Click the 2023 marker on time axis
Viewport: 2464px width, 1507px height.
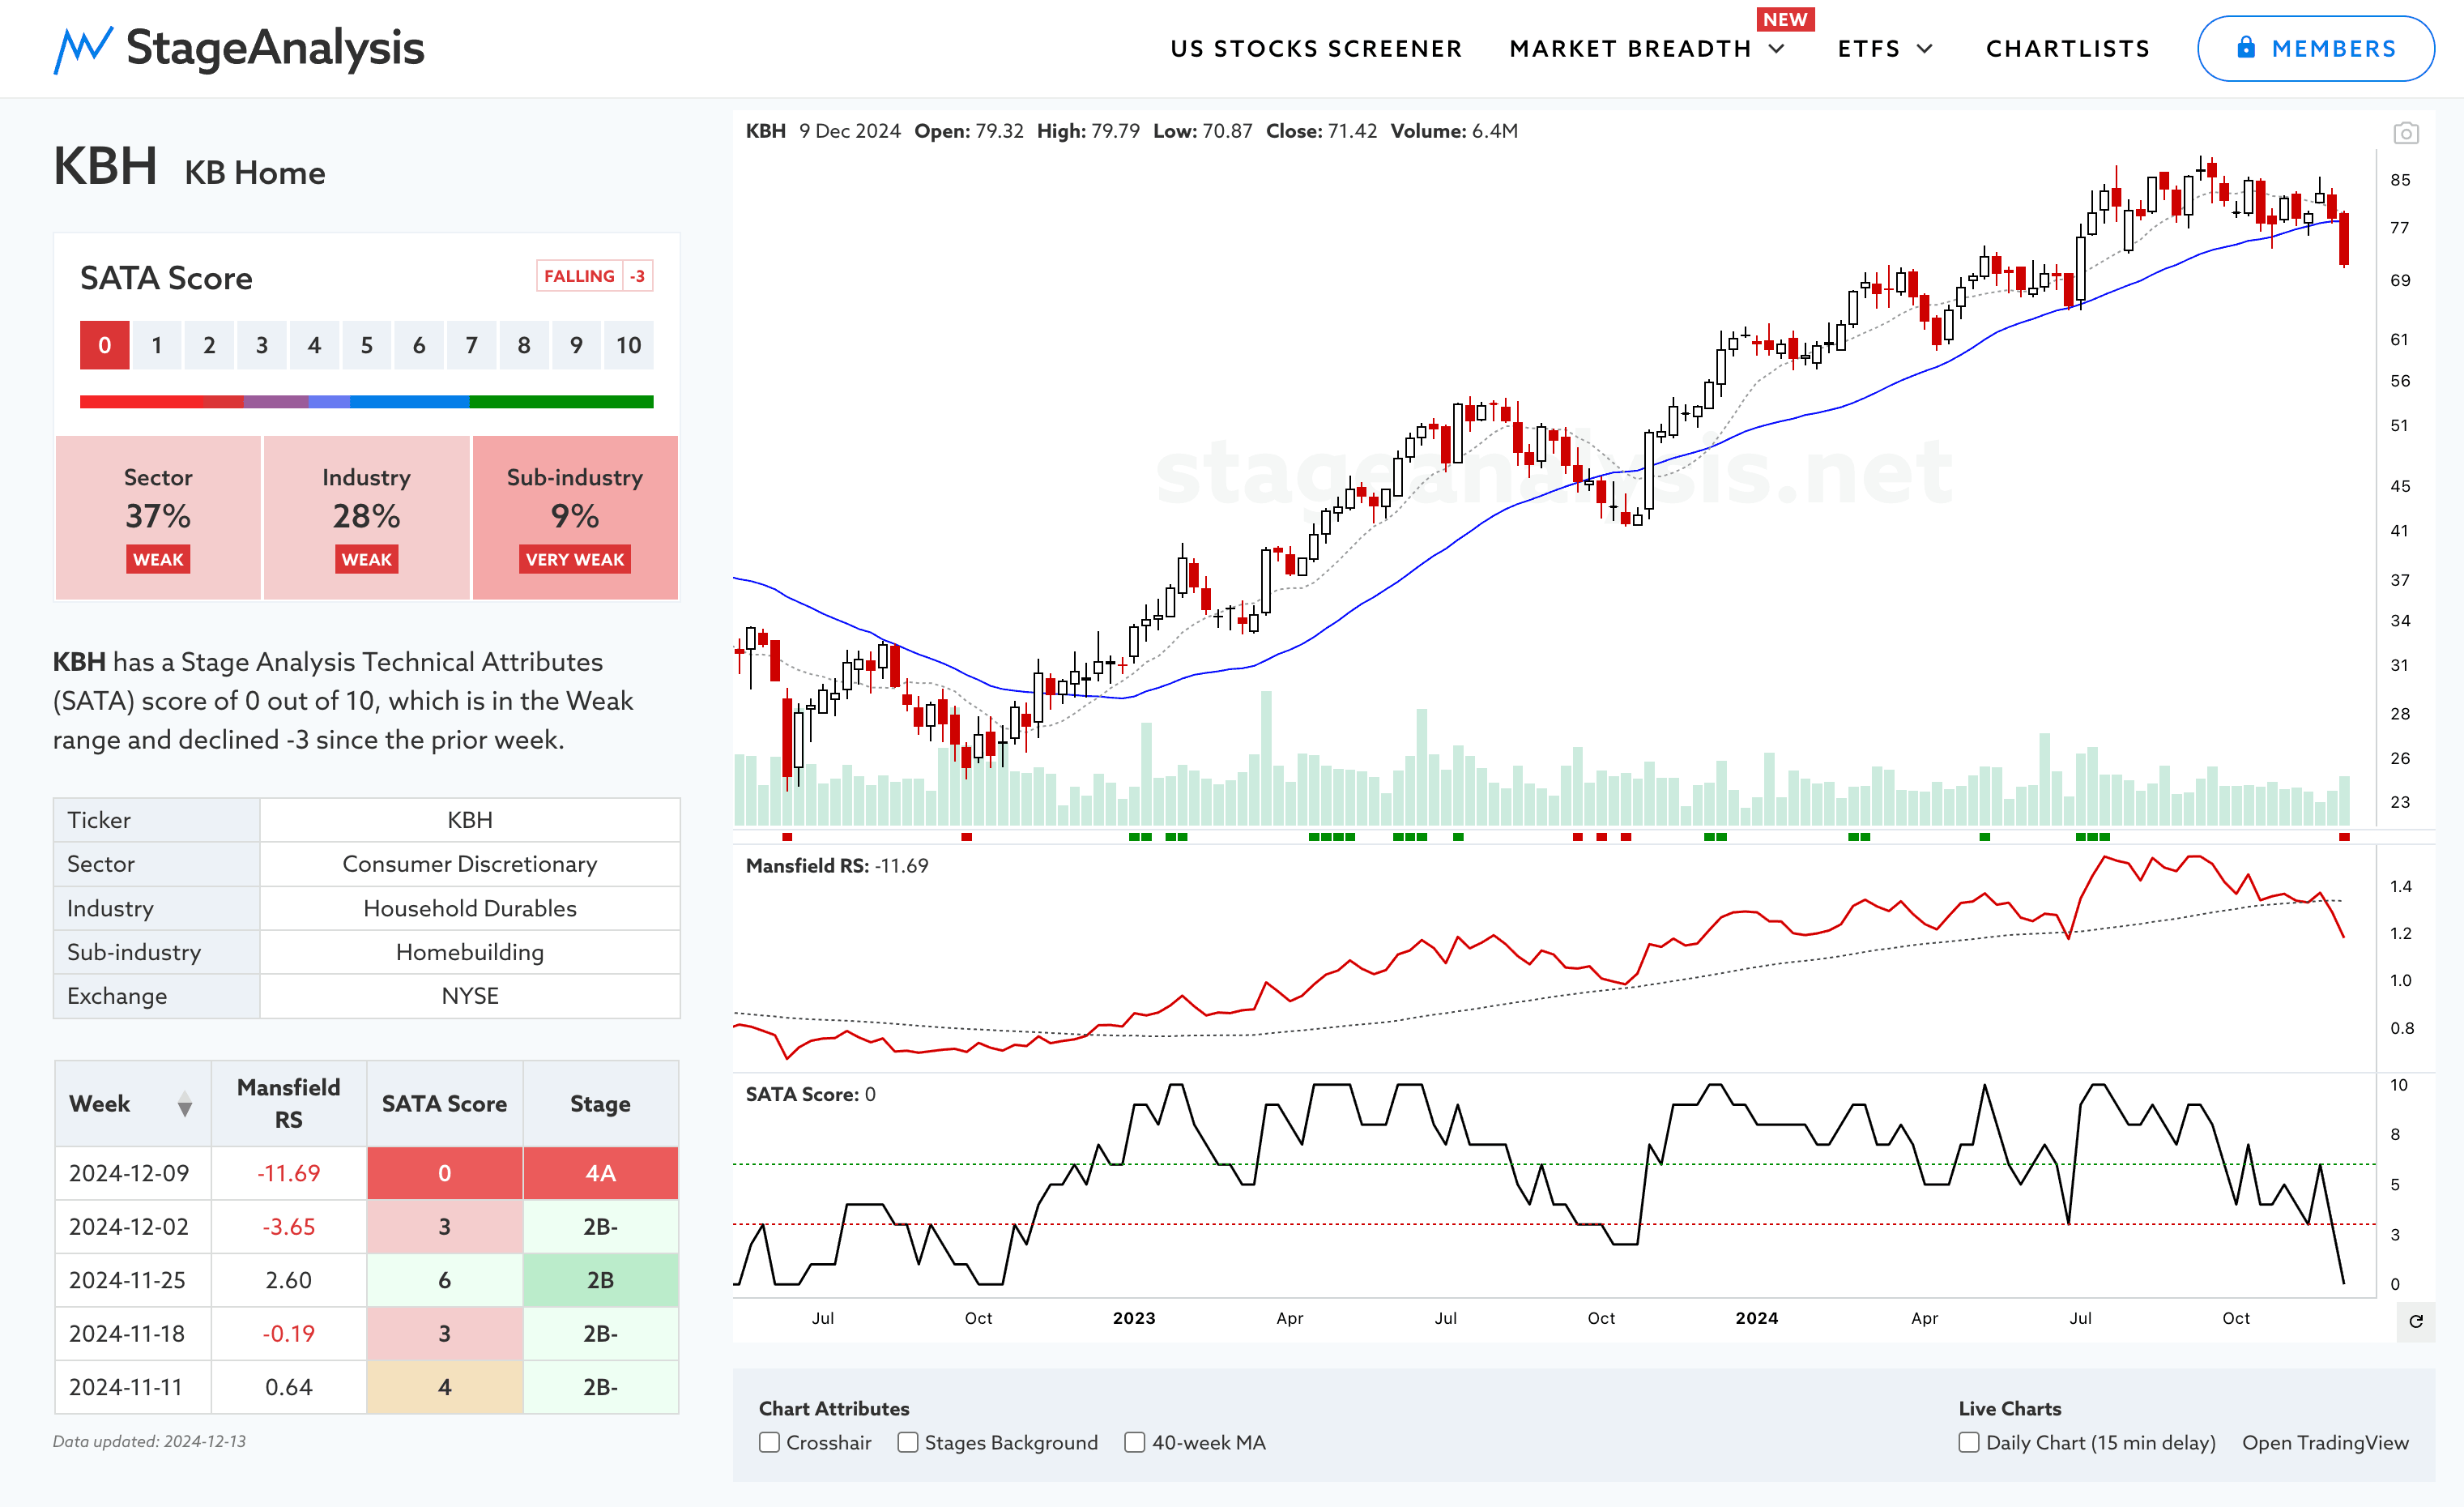click(x=1134, y=1318)
